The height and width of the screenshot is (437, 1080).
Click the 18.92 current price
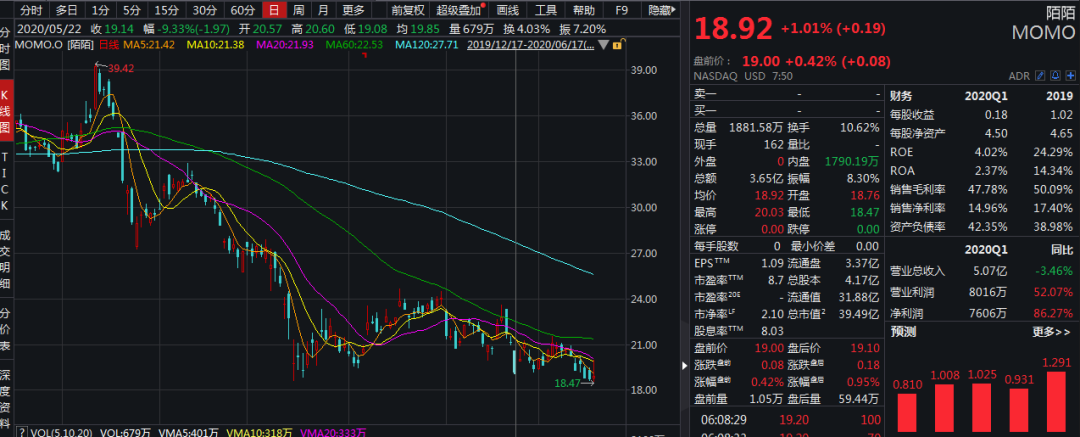pos(733,30)
